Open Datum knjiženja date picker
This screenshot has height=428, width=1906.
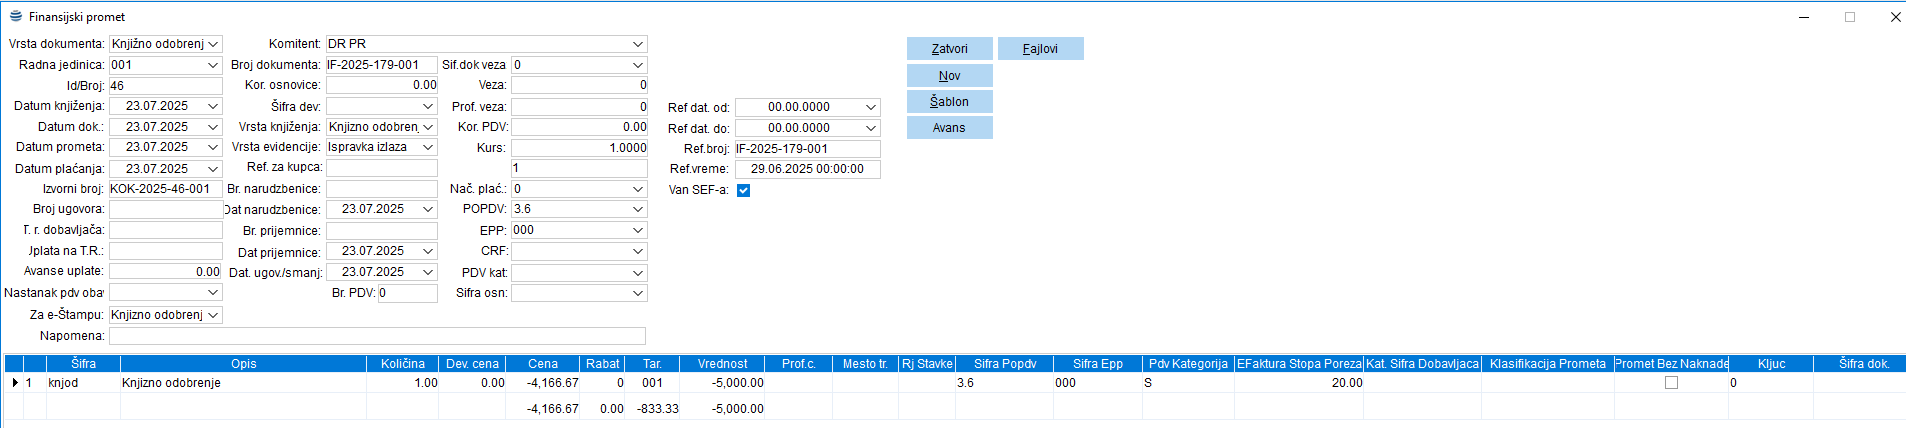click(213, 106)
